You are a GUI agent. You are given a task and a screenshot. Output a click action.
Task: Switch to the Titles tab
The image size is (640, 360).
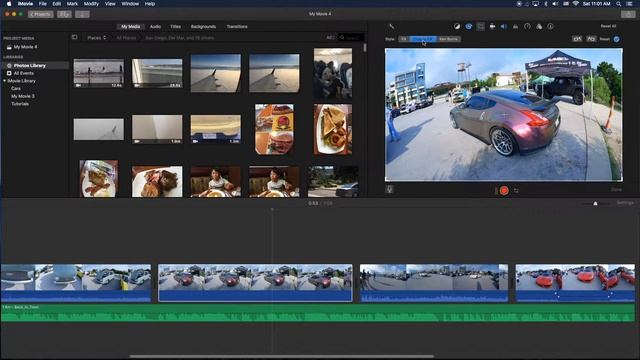176,27
